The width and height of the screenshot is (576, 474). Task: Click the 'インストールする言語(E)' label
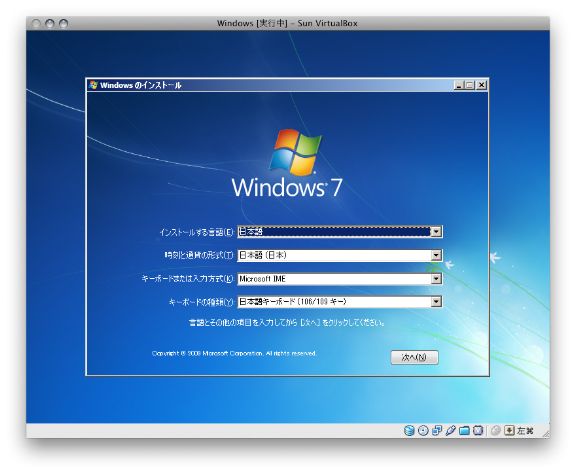pyautogui.click(x=197, y=232)
